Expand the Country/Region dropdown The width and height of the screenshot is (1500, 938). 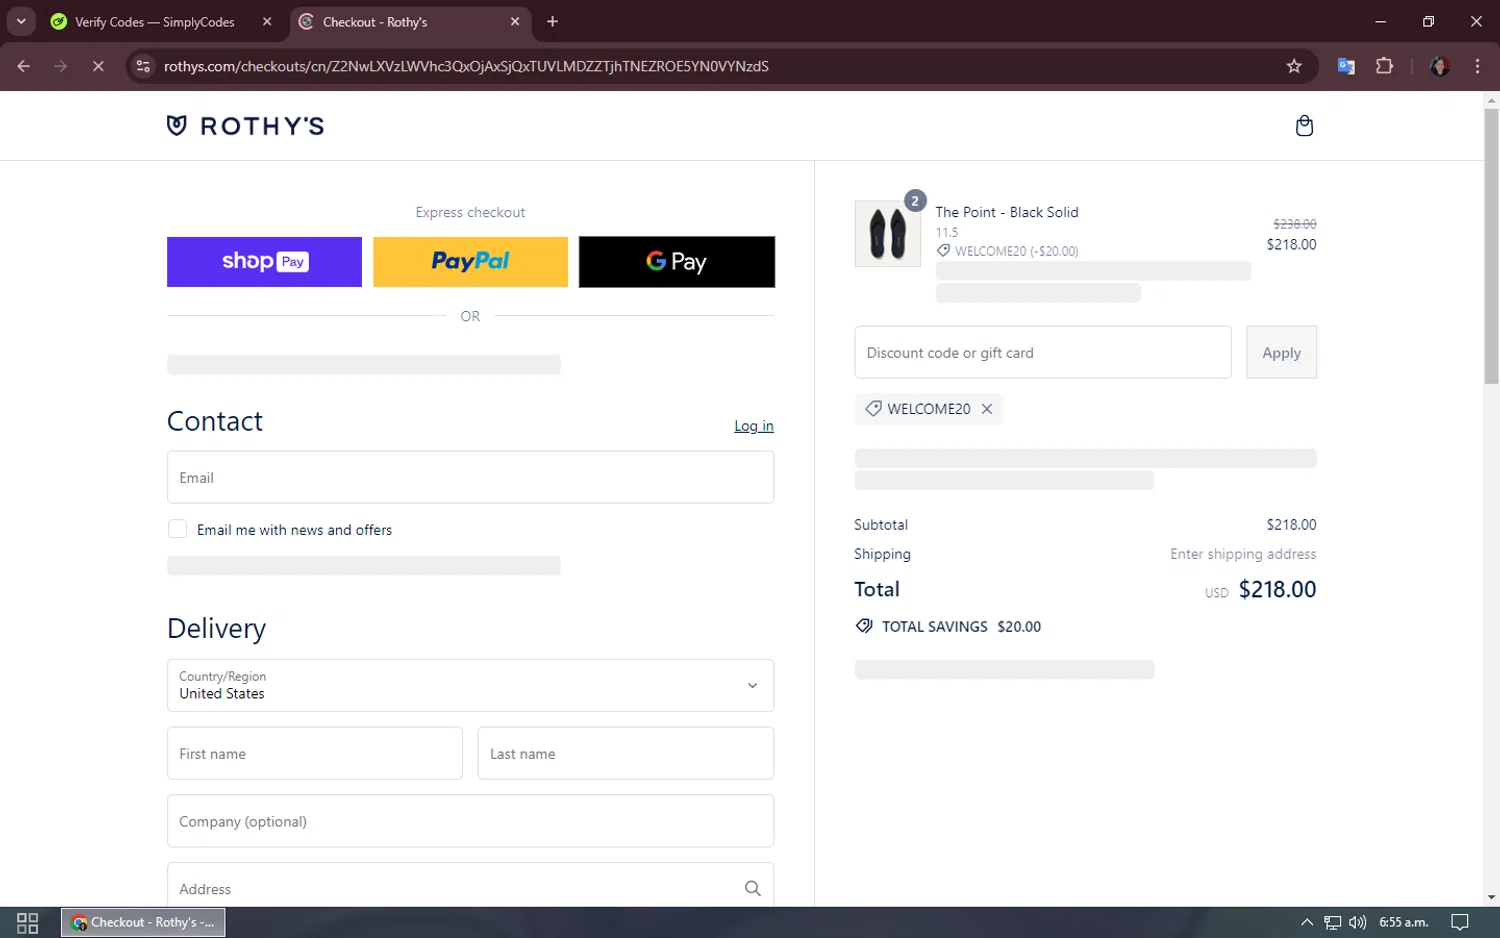(x=470, y=685)
